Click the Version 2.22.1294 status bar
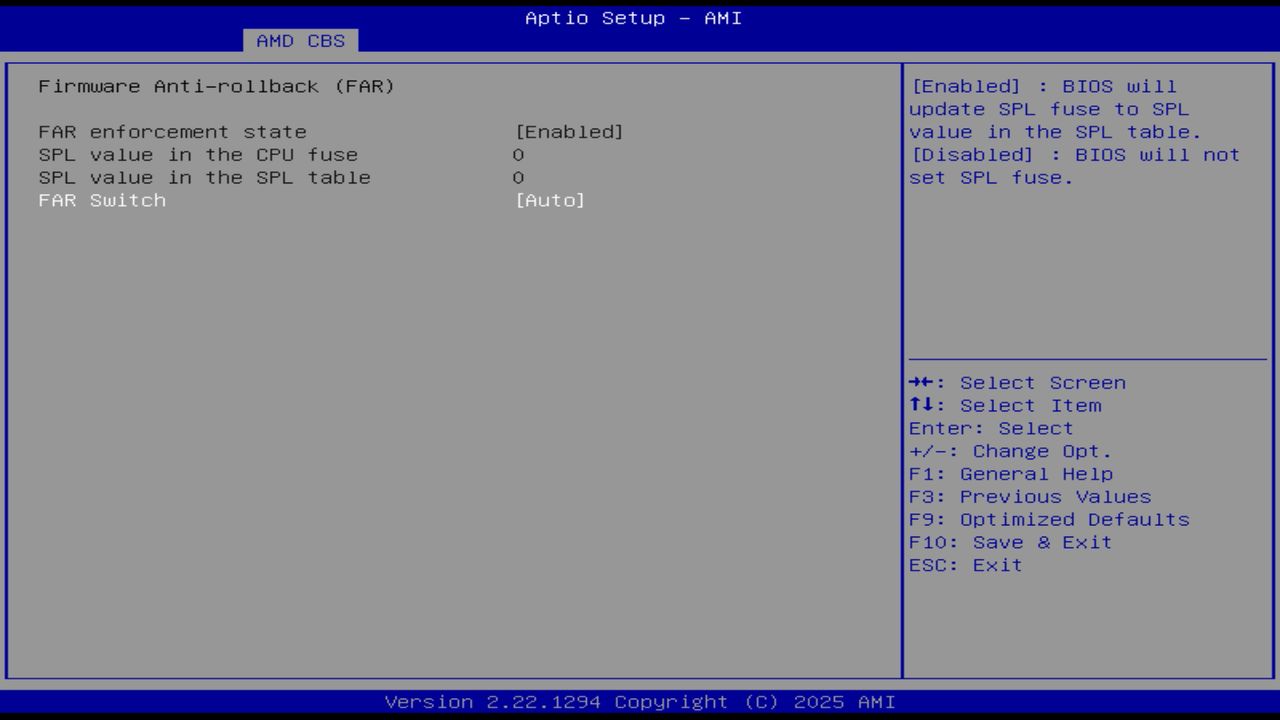The width and height of the screenshot is (1280, 720). [x=640, y=702]
